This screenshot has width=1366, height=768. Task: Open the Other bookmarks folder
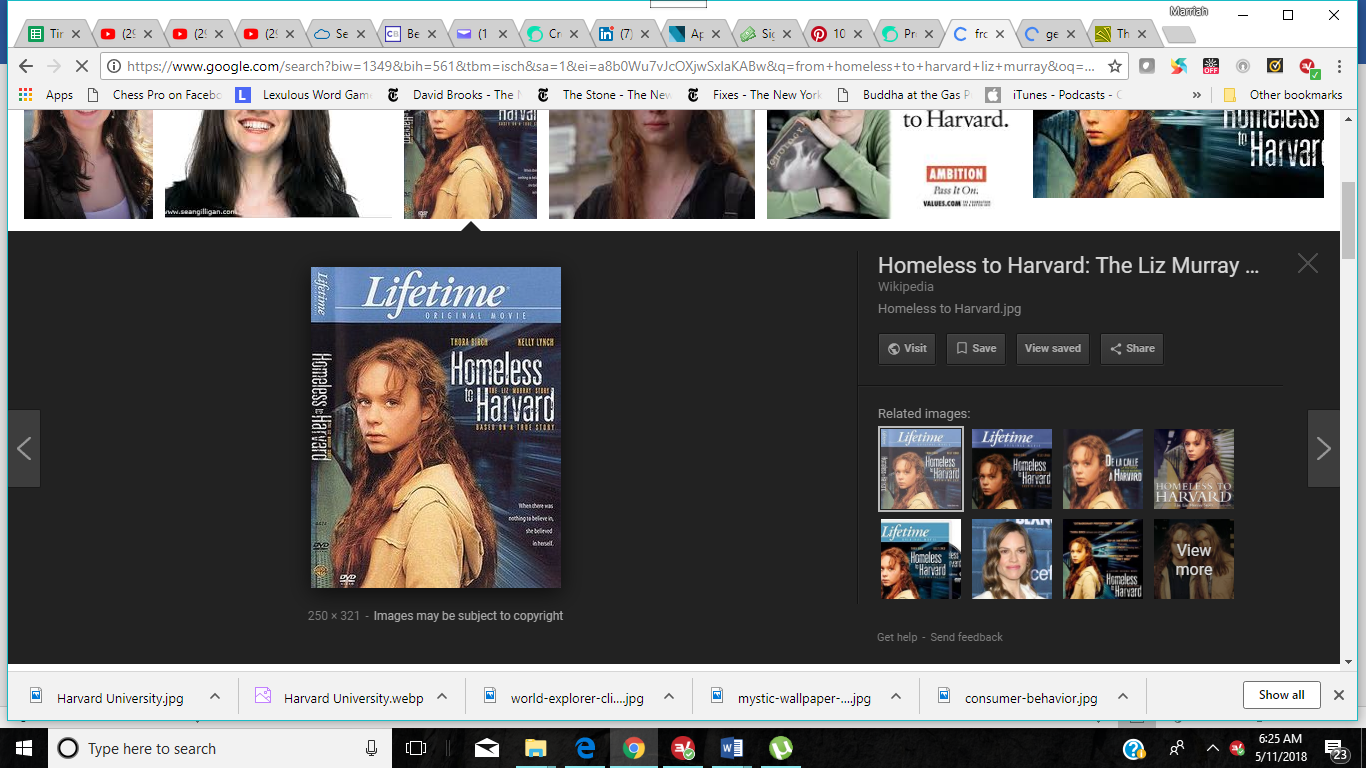click(x=1284, y=95)
